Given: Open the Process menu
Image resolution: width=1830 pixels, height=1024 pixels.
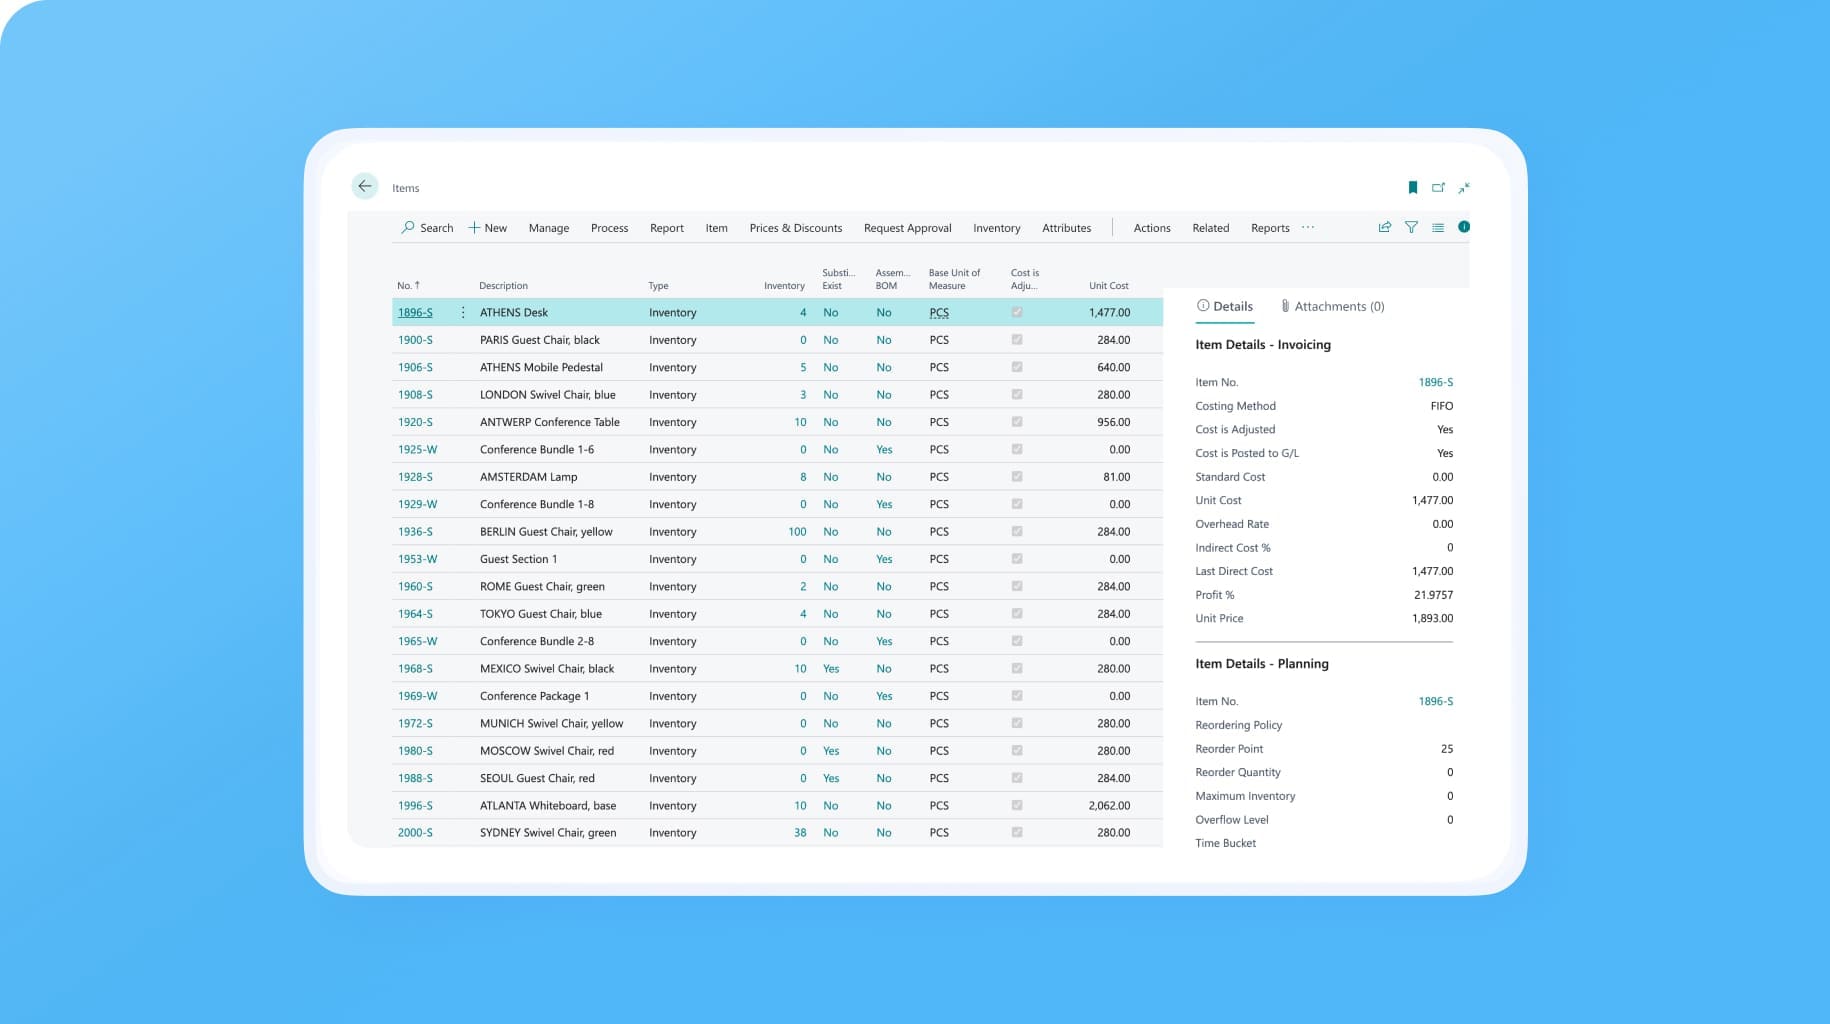Looking at the screenshot, I should [610, 228].
